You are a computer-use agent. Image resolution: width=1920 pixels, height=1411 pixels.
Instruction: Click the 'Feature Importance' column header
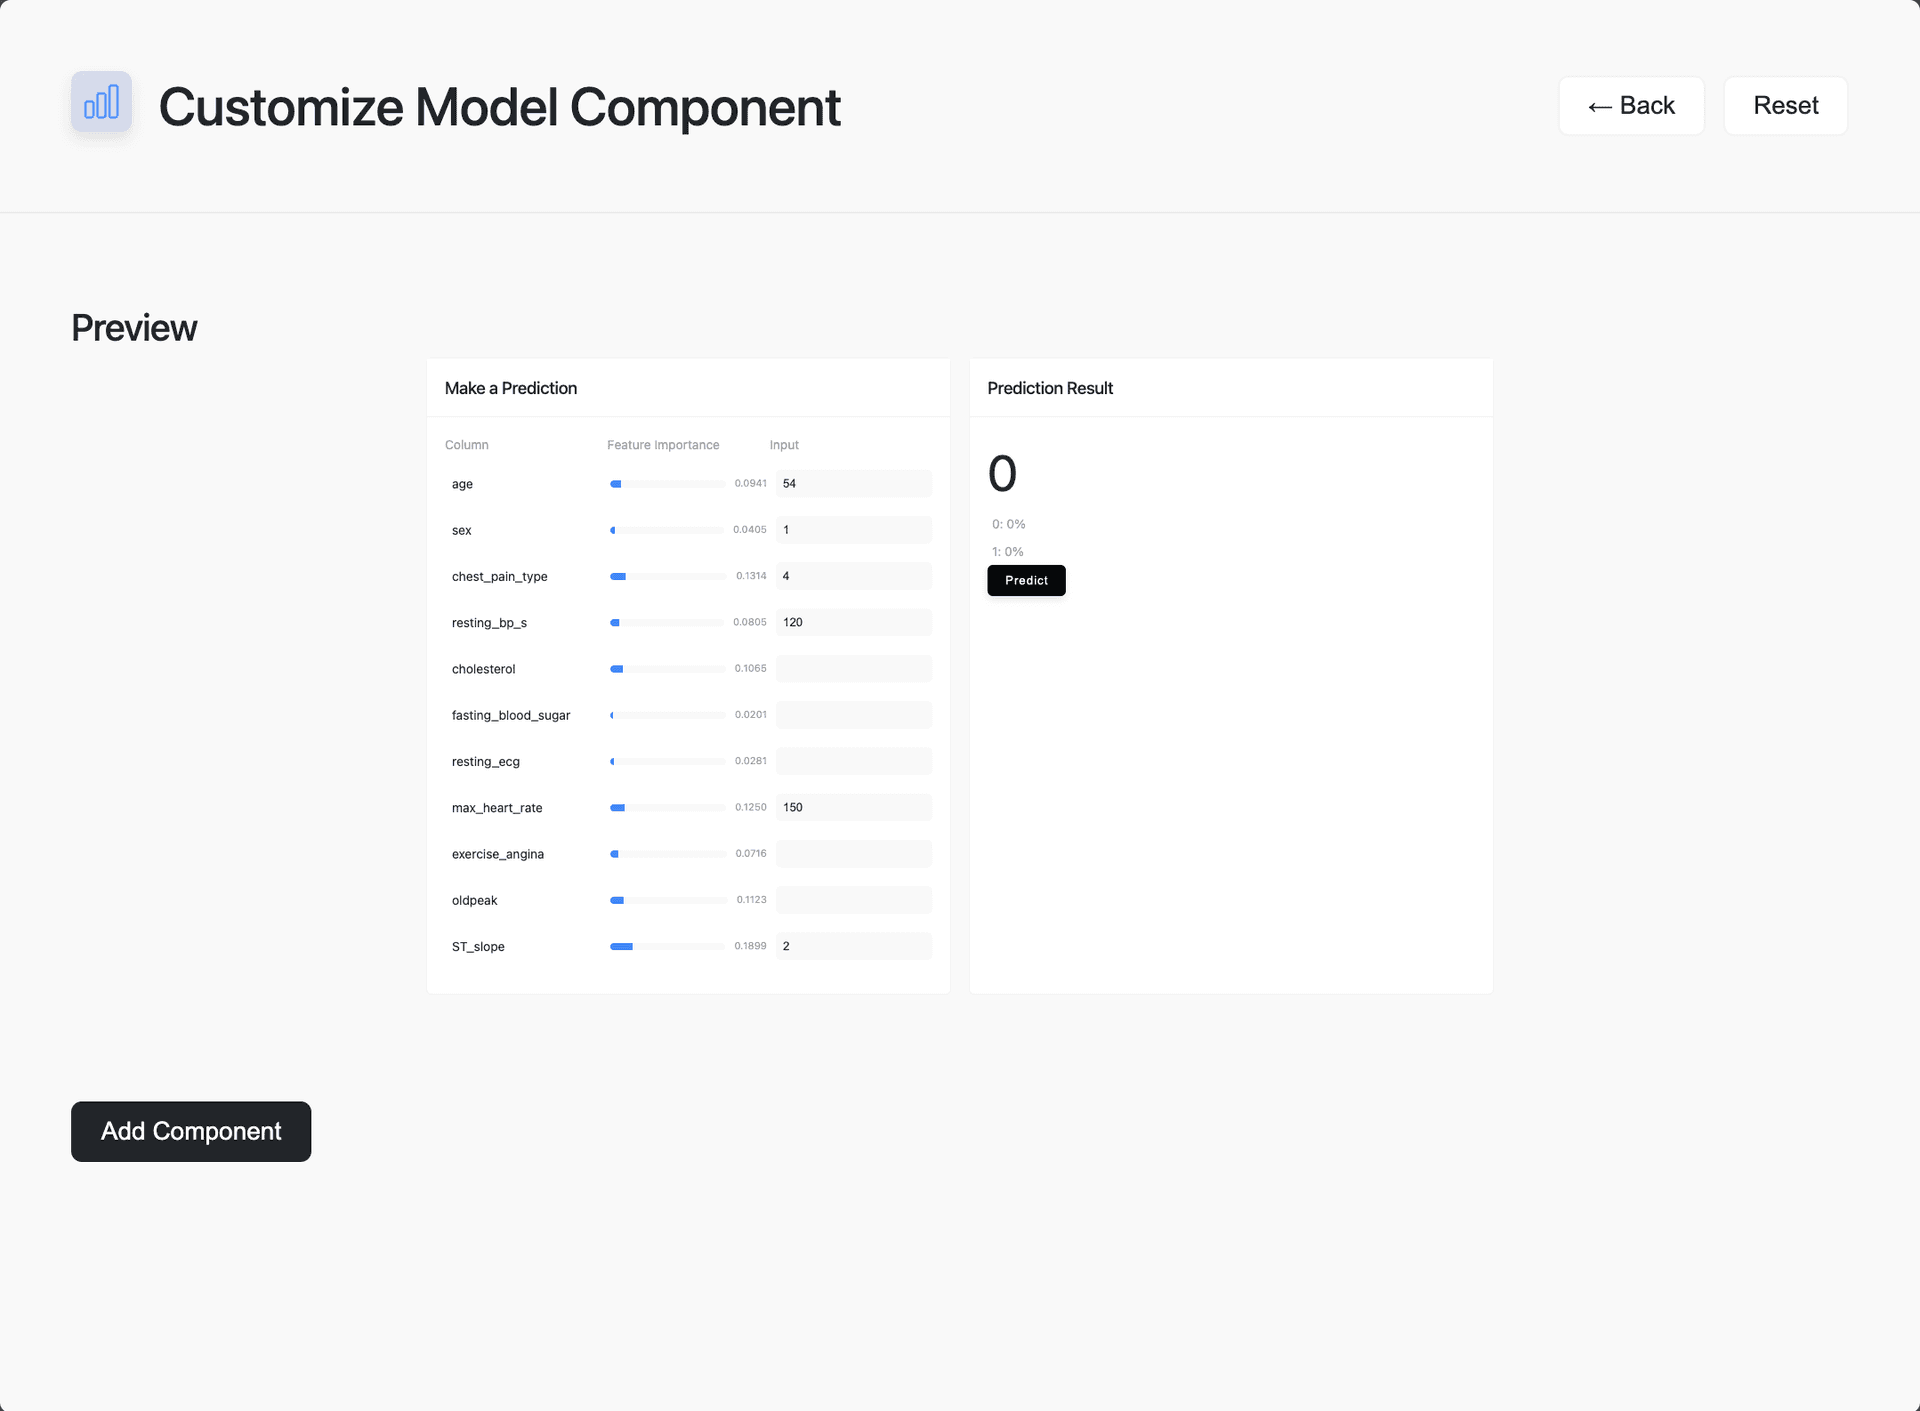click(x=663, y=445)
